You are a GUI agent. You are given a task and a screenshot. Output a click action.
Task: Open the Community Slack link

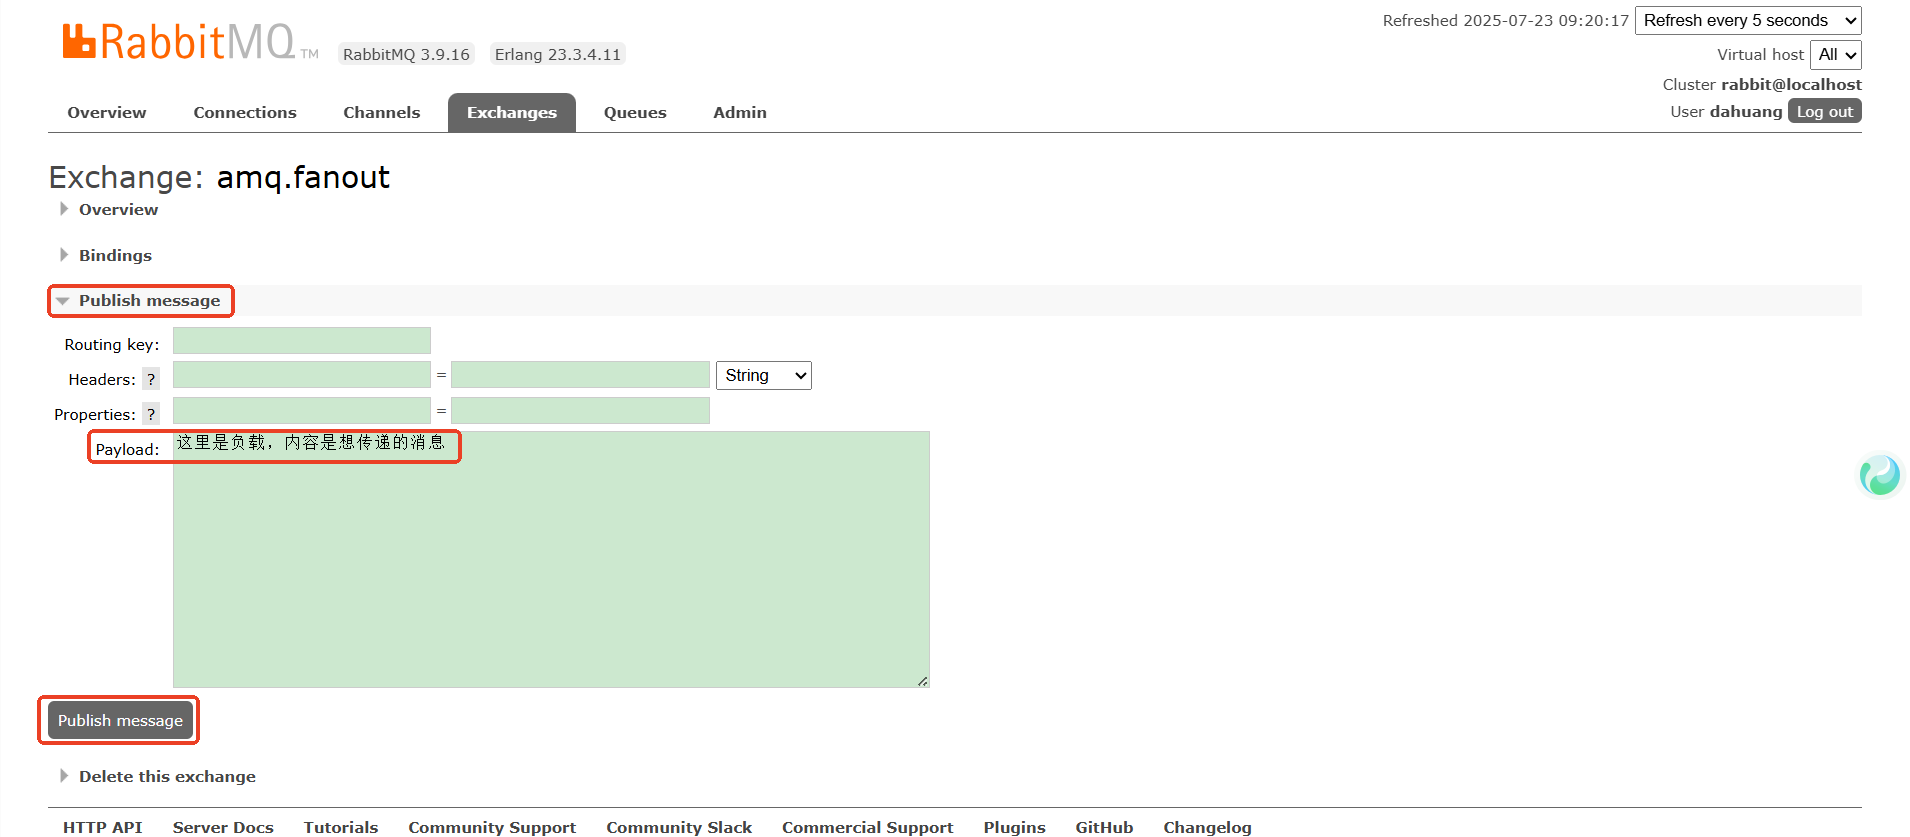[679, 827]
